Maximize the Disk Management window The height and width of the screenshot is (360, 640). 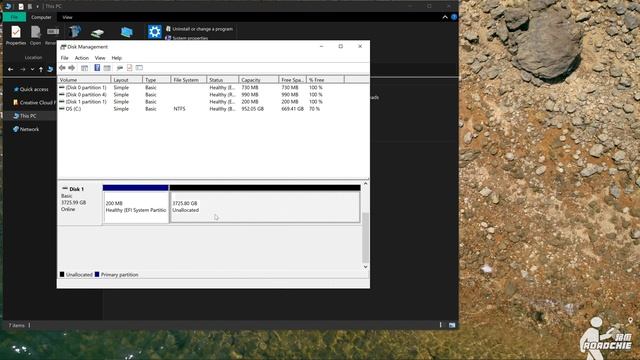pos(341,47)
